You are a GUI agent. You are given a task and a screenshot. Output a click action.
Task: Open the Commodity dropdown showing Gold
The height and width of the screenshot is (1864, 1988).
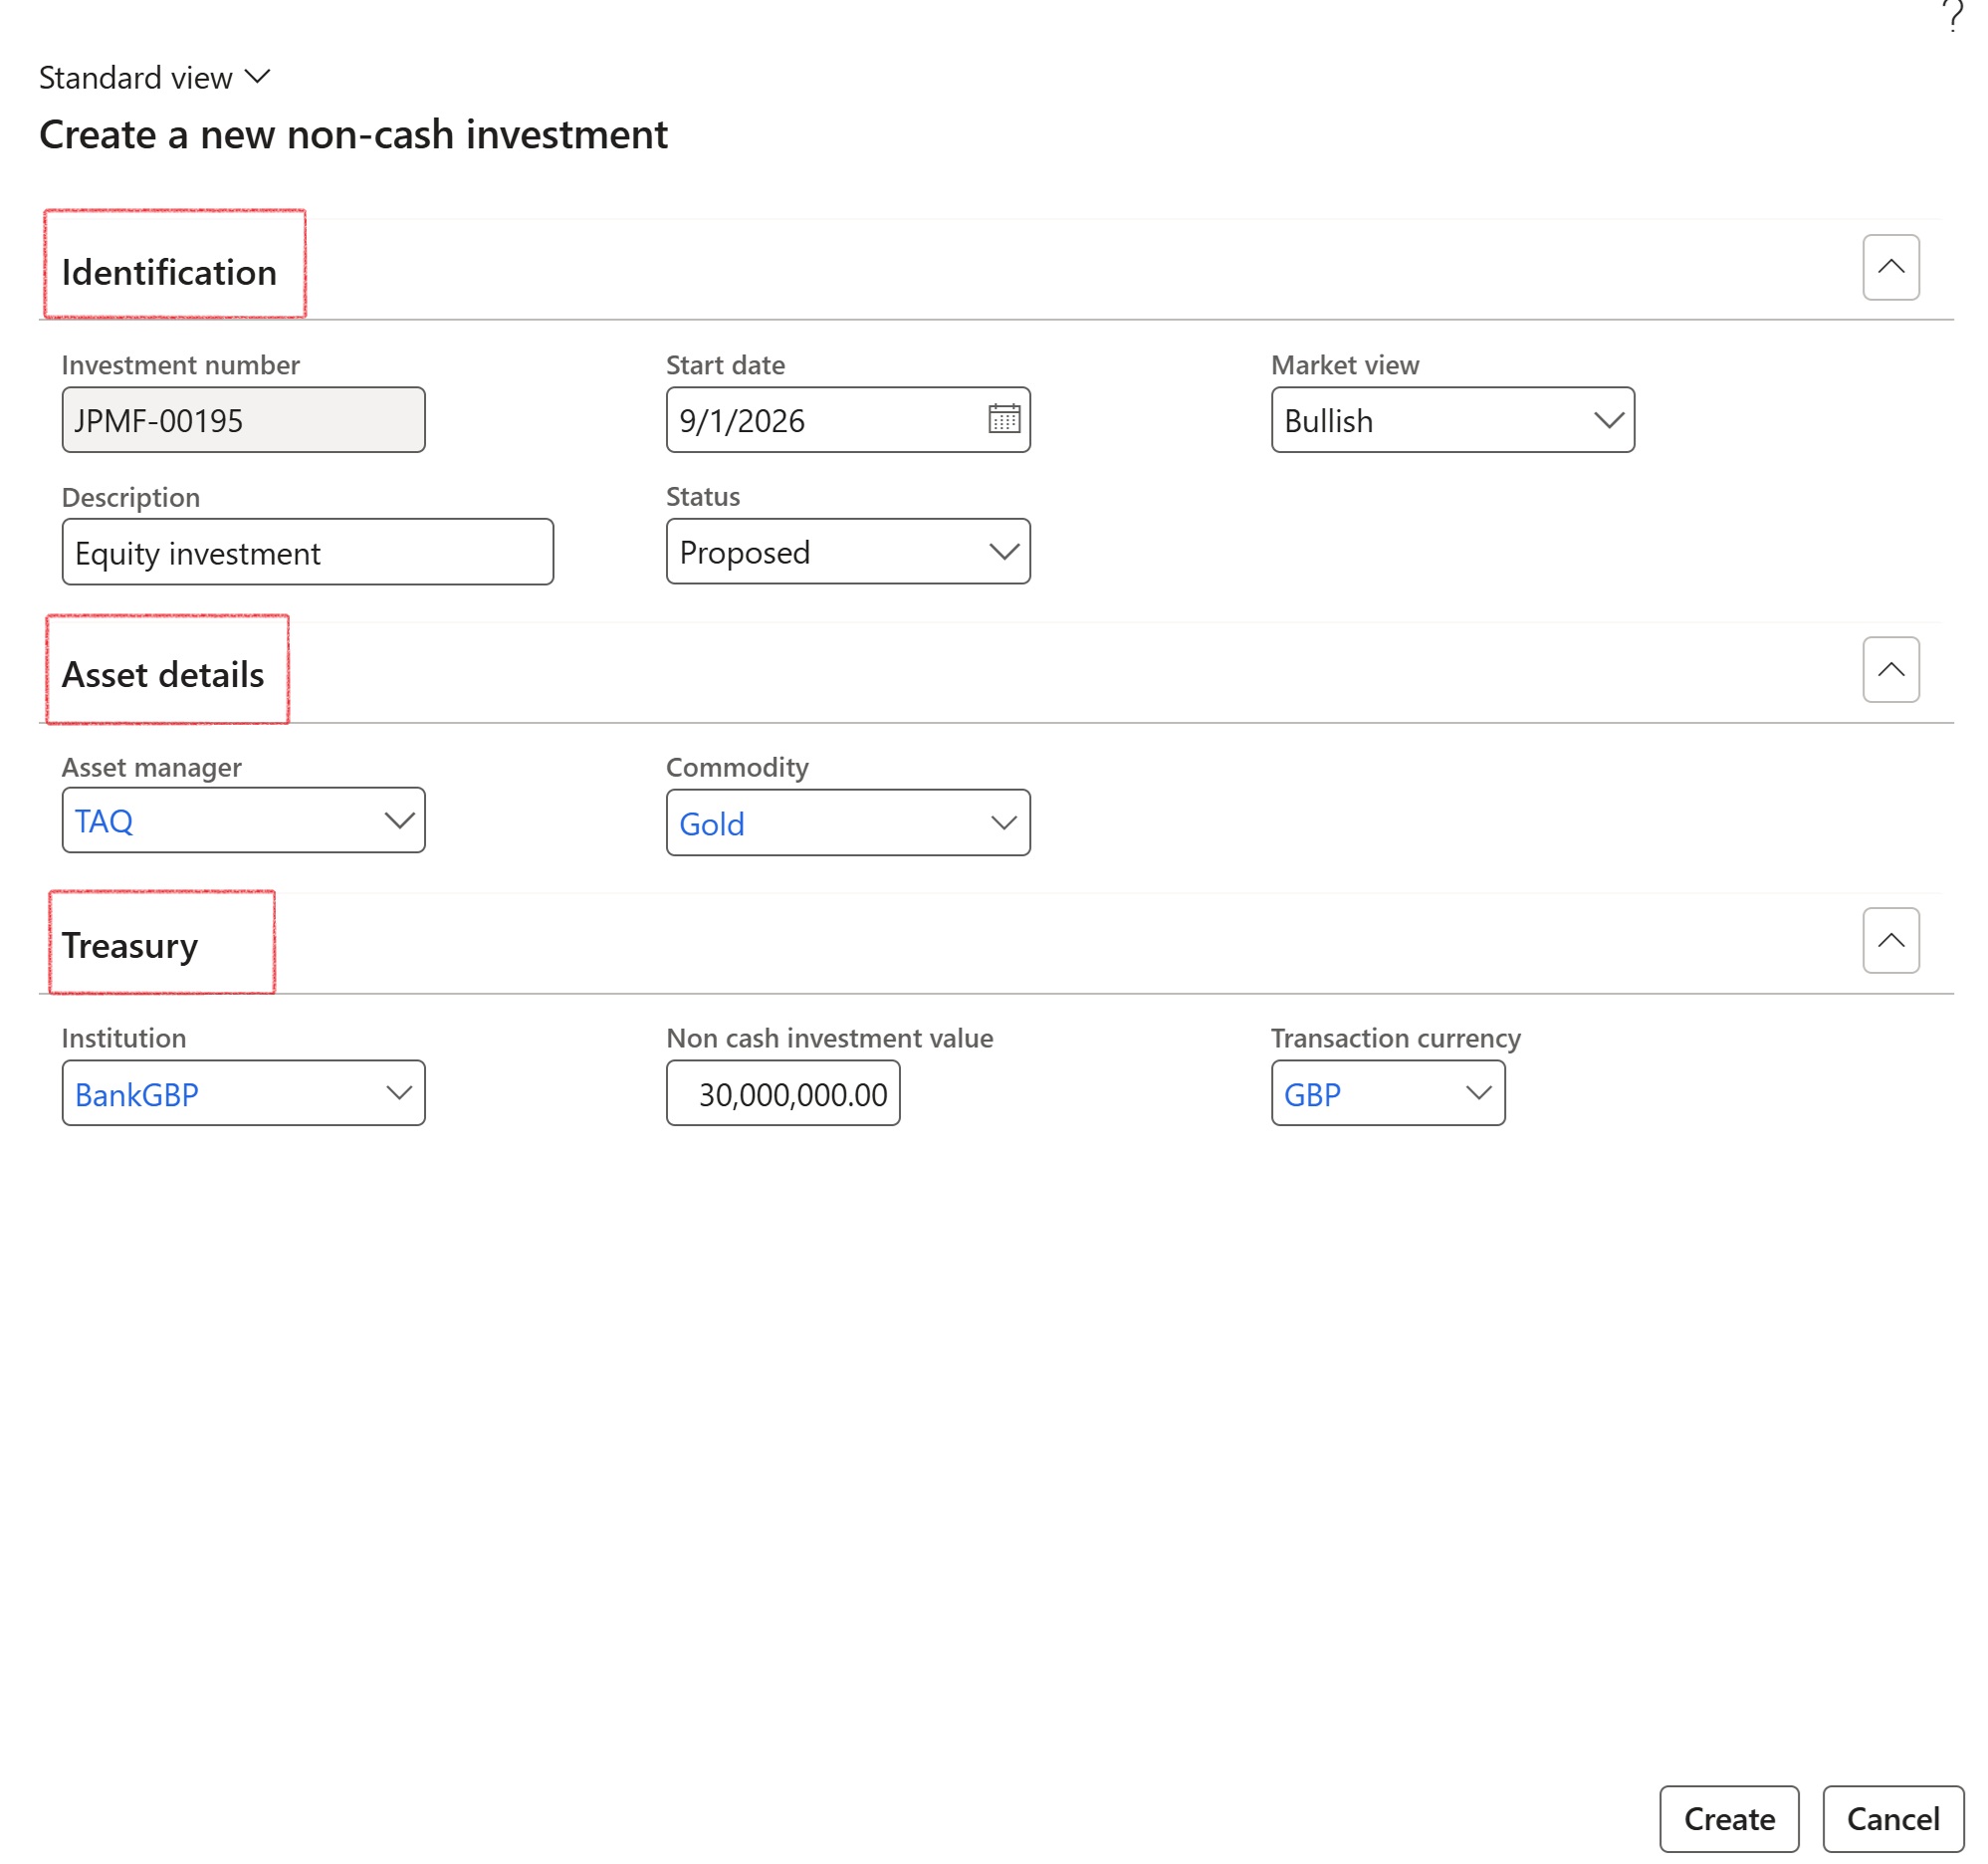point(848,822)
